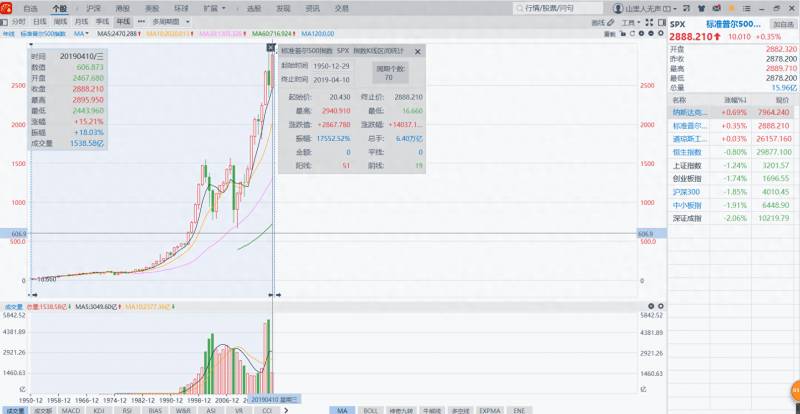The image size is (800, 414).
Task: Select 纳斯达克 row in index list
Action: 733,112
